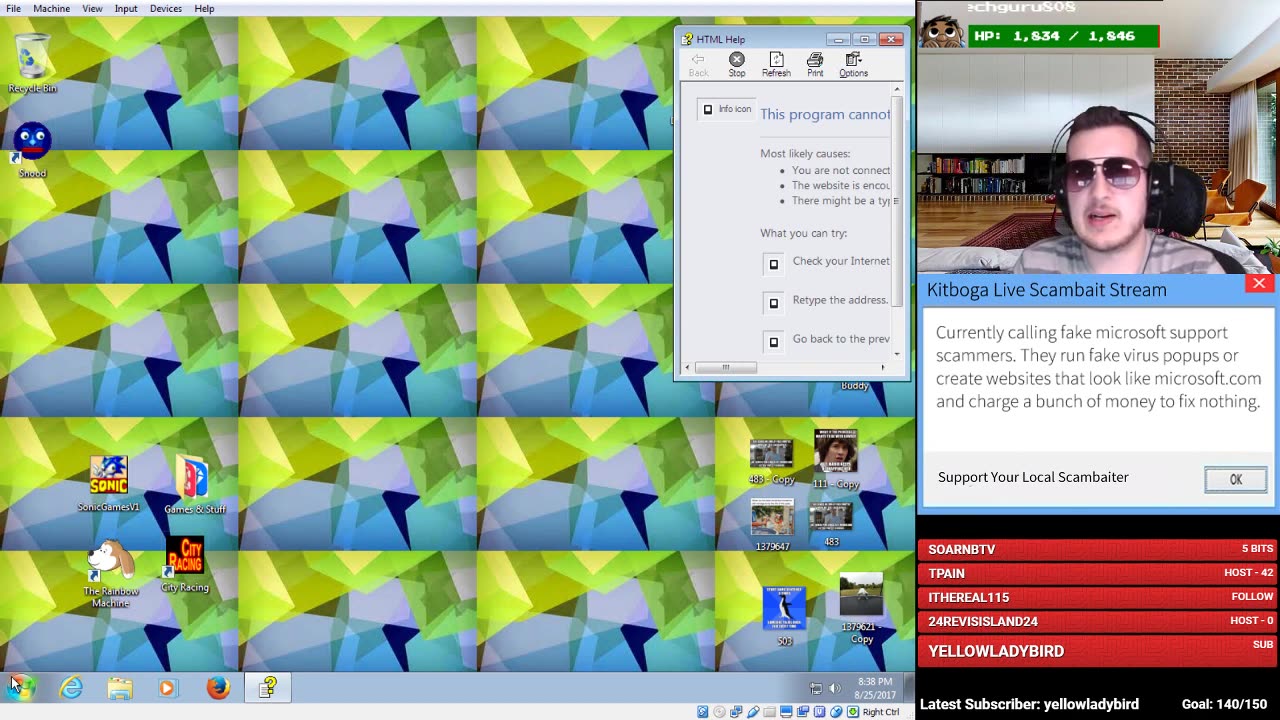Open the 483 image thumbnail
Viewport: 1280px width, 720px height.
(x=831, y=526)
